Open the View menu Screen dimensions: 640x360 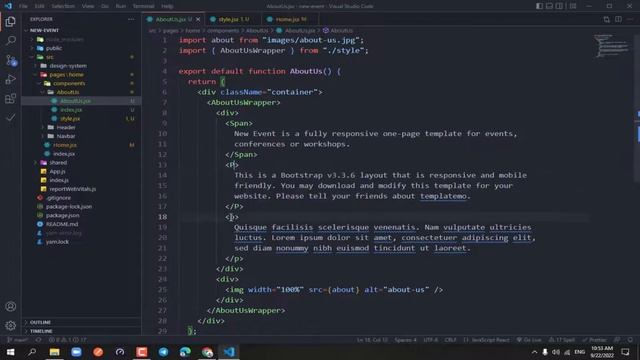click(x=88, y=6)
